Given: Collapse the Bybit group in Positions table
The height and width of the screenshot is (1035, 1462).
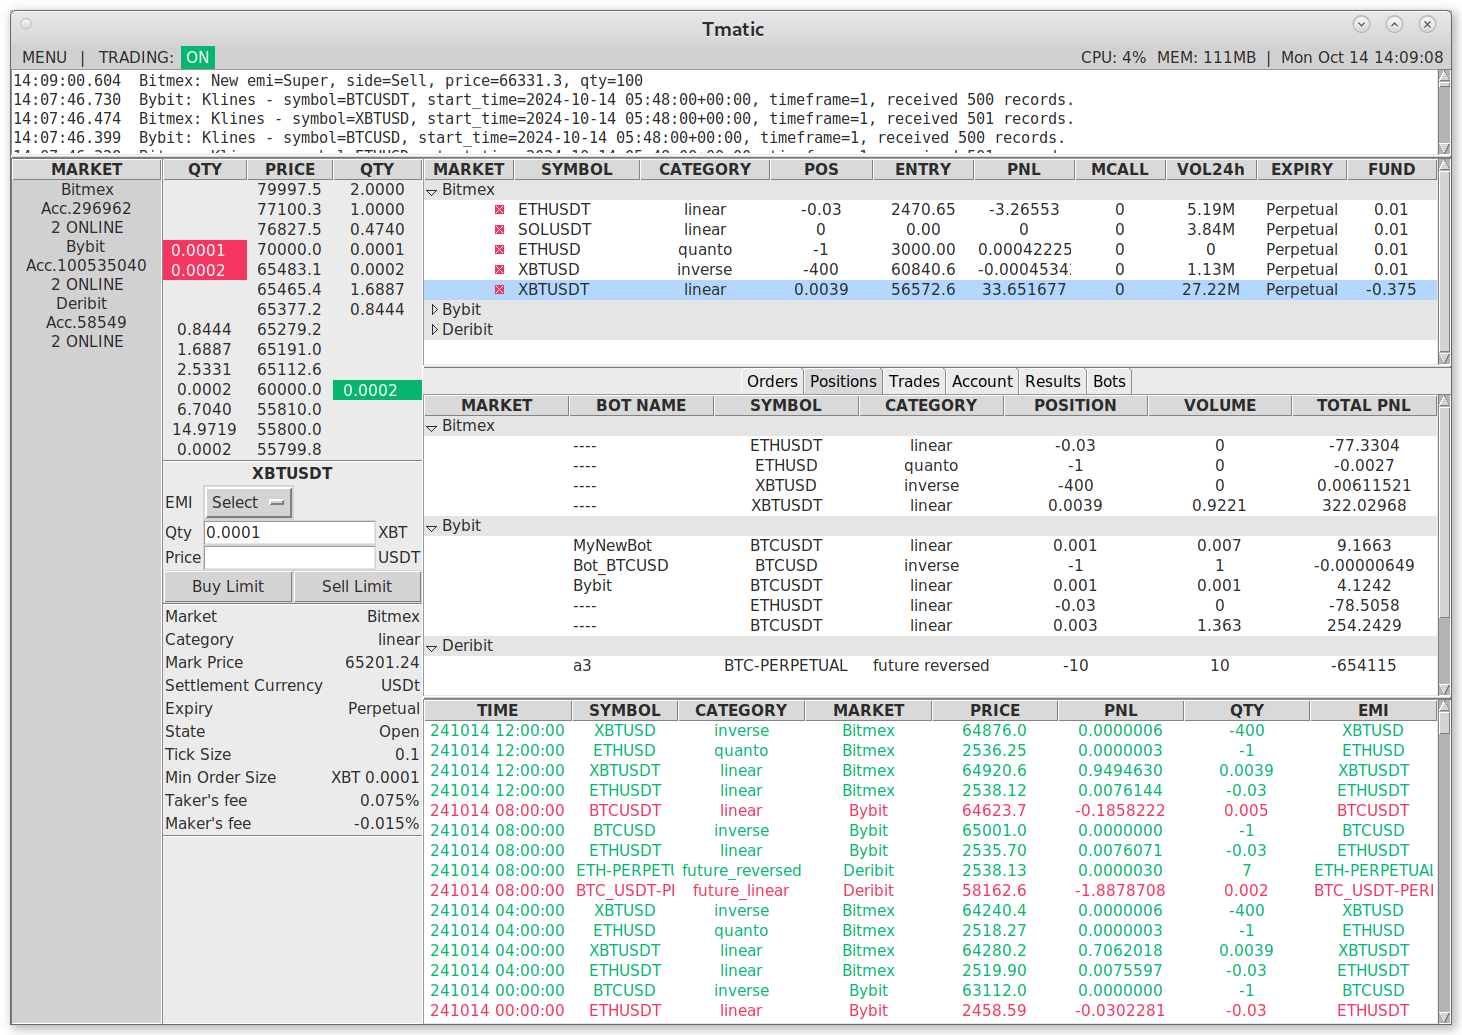Looking at the screenshot, I should (x=432, y=527).
